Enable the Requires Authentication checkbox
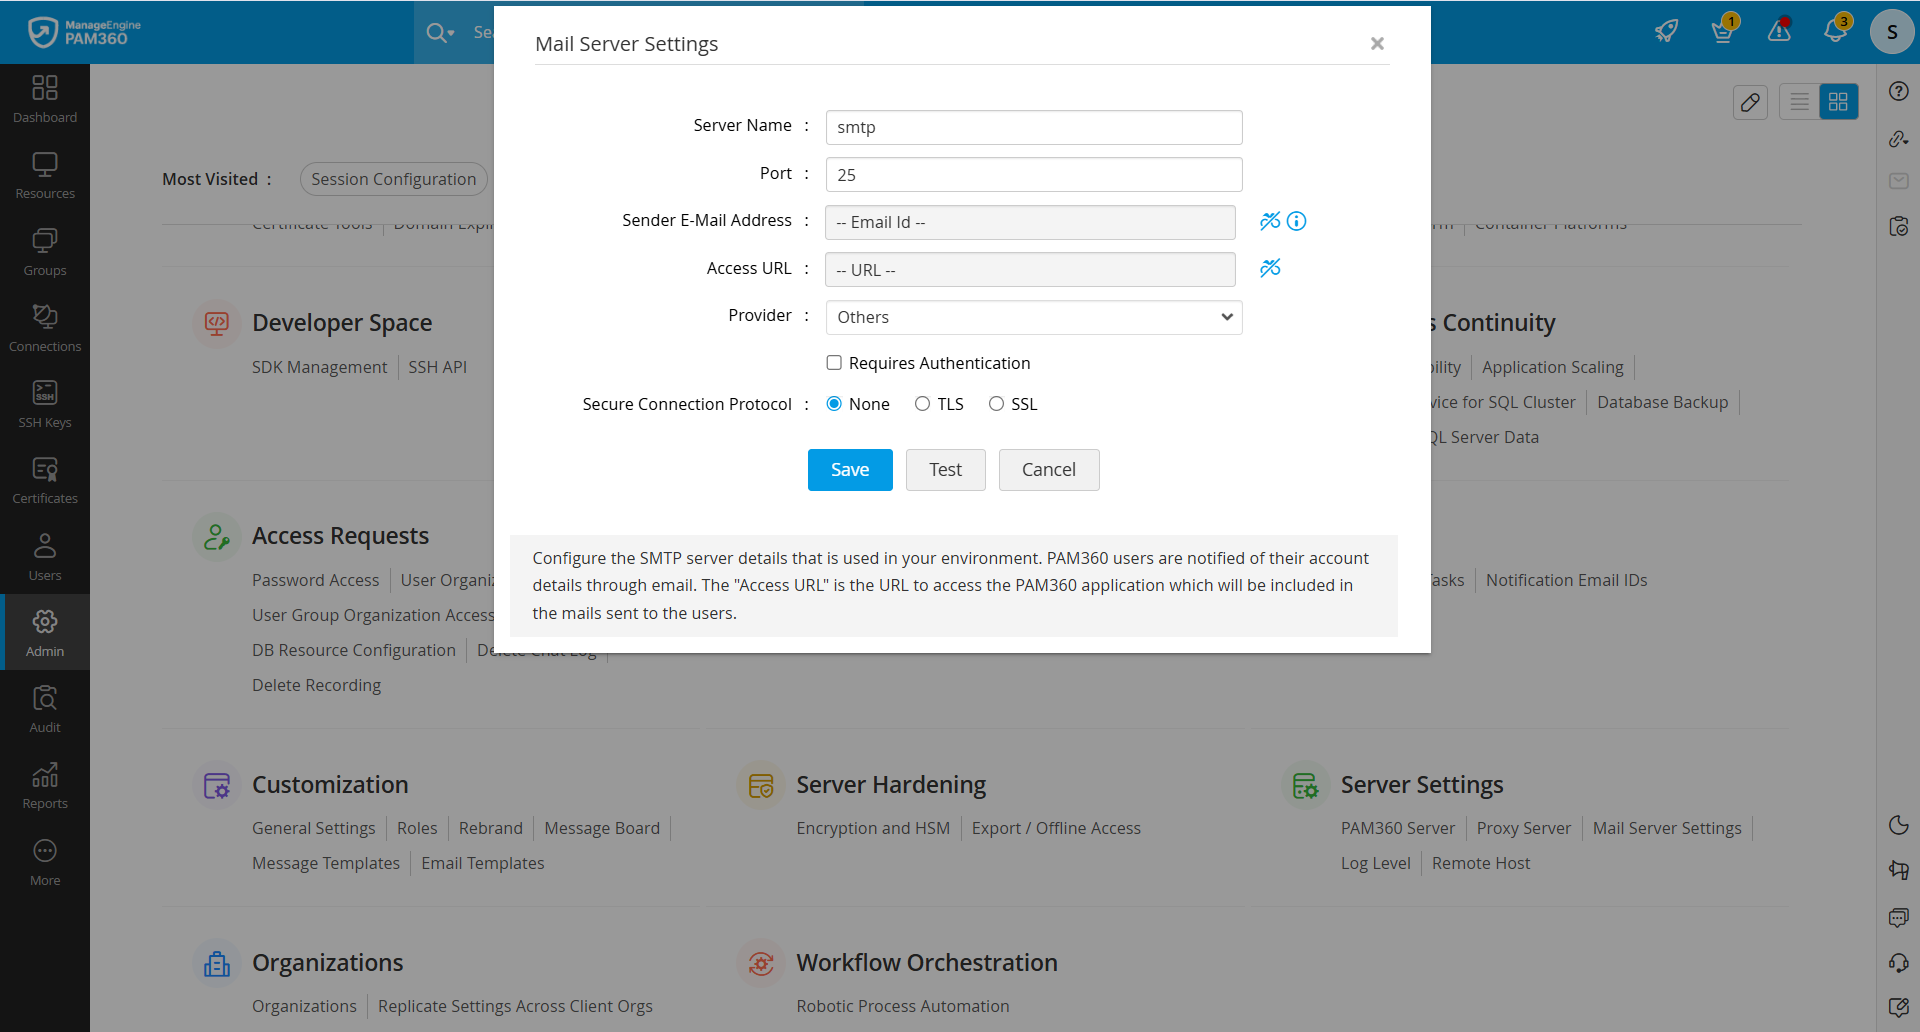Viewport: 1920px width, 1032px height. pos(835,363)
